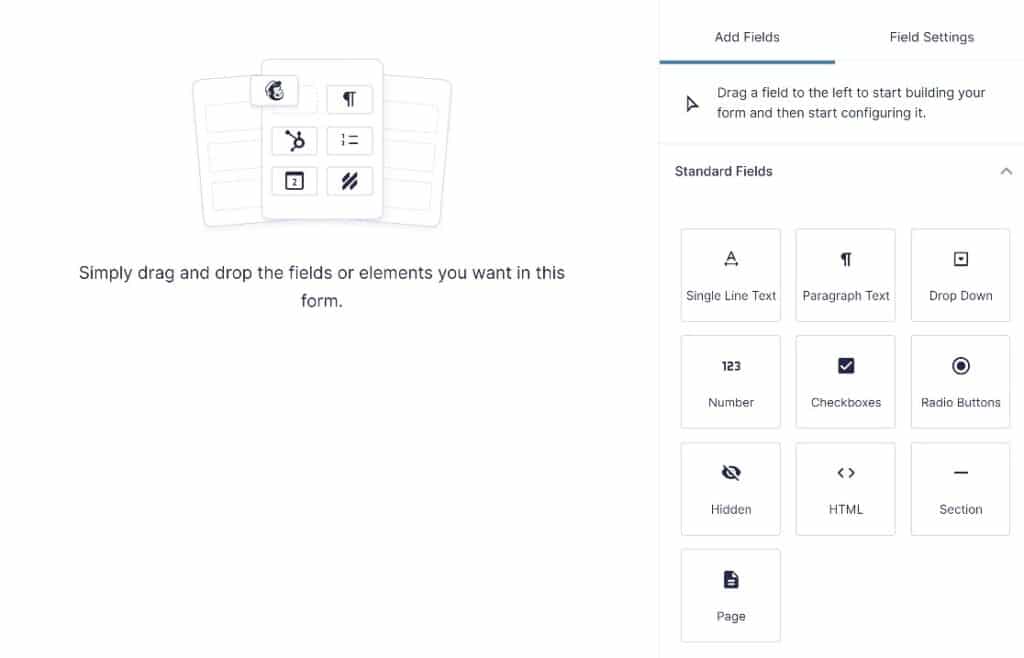Open the Add Fields tab
The width and height of the screenshot is (1024, 658).
(x=747, y=37)
